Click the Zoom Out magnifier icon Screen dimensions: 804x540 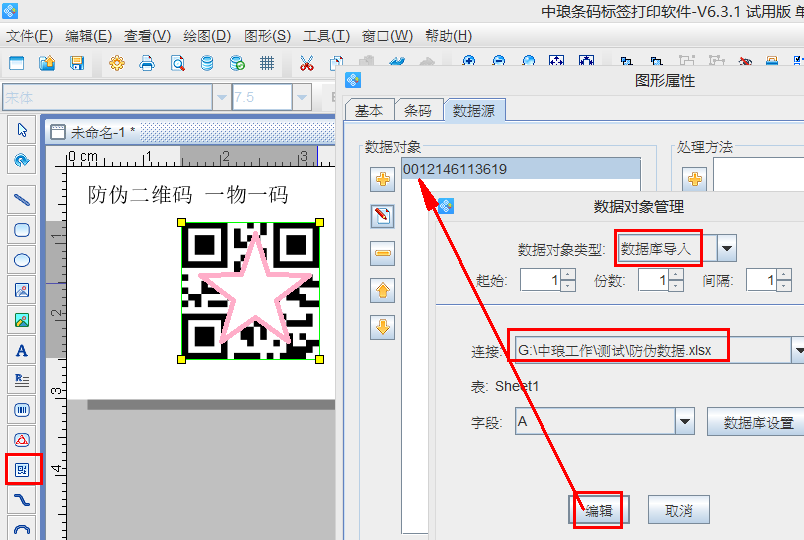pos(498,61)
